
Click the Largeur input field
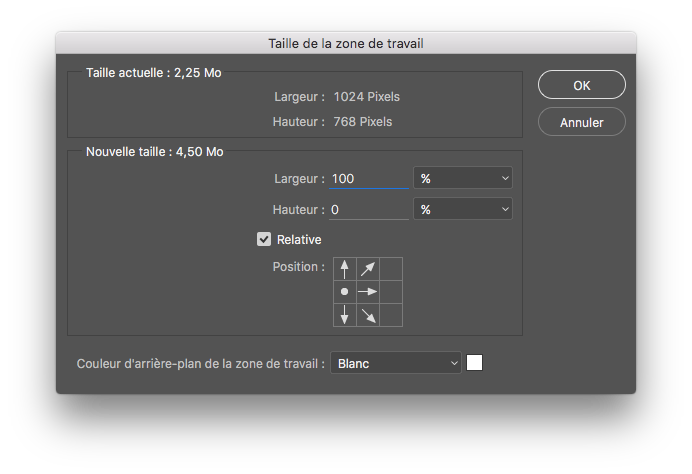pyautogui.click(x=369, y=178)
